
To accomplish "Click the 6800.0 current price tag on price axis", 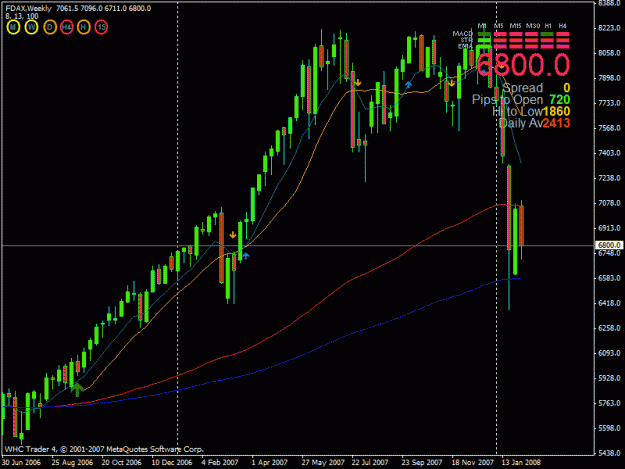I will (609, 245).
